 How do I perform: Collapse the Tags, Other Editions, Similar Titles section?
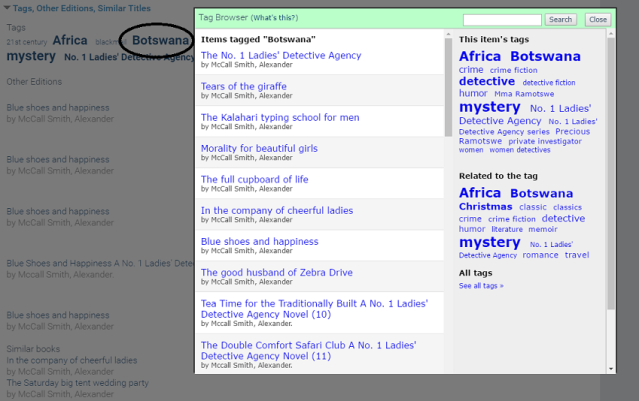coord(6,8)
